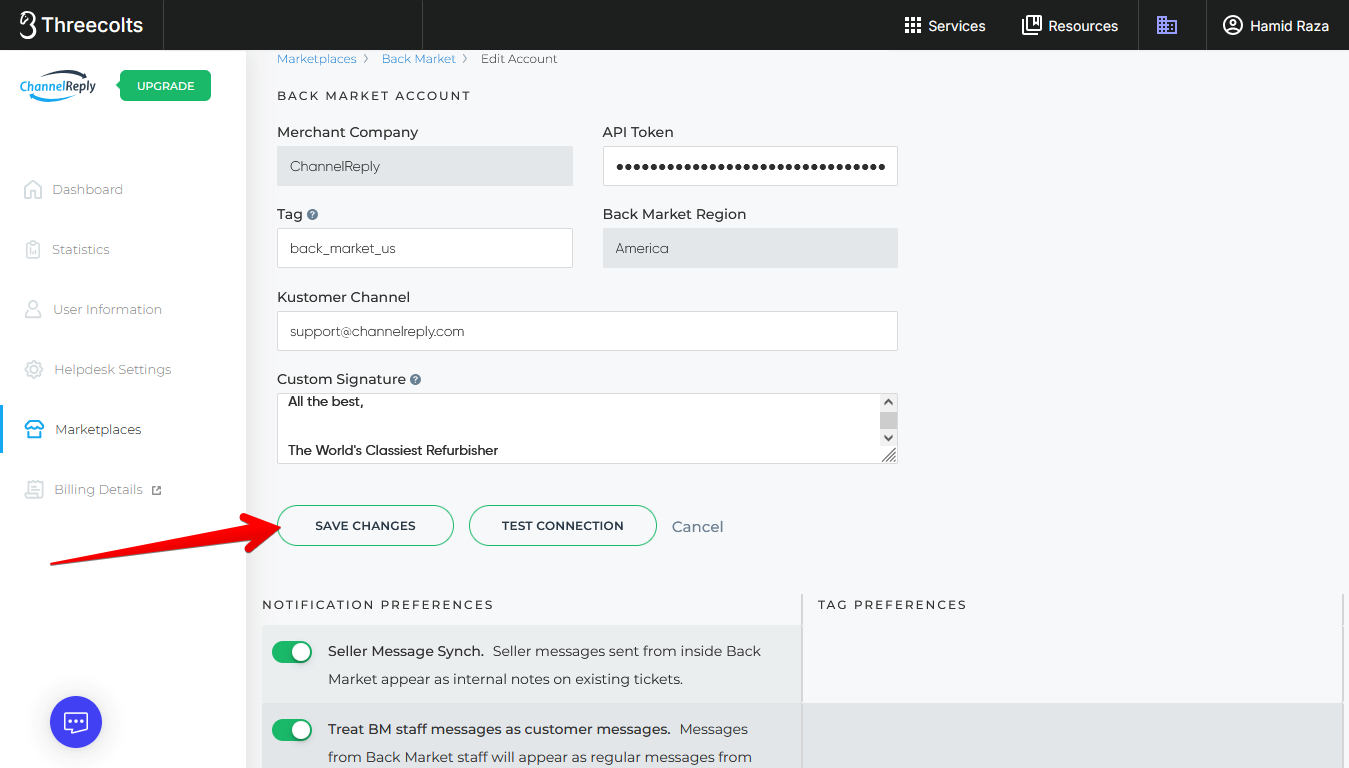The image size is (1349, 768).
Task: Click the API Token field
Action: [750, 166]
